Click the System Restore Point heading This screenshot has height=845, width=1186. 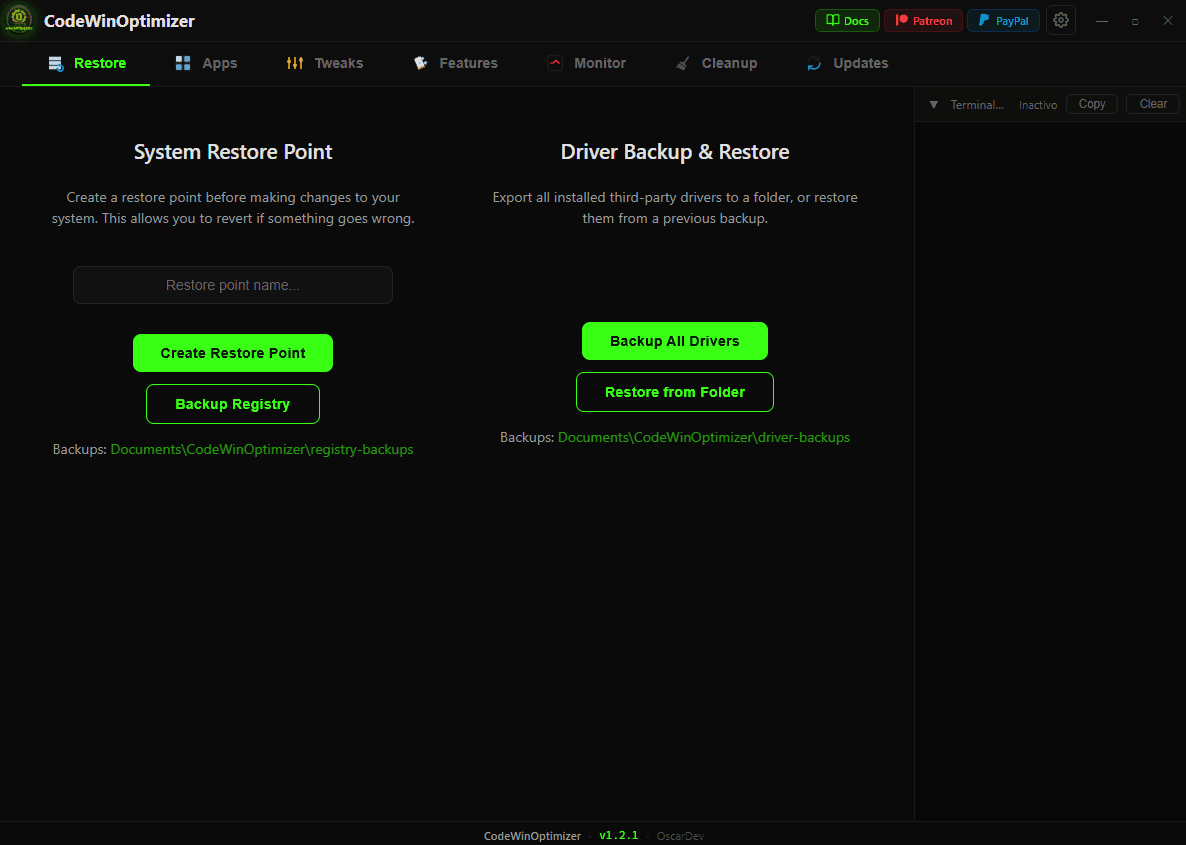point(233,152)
